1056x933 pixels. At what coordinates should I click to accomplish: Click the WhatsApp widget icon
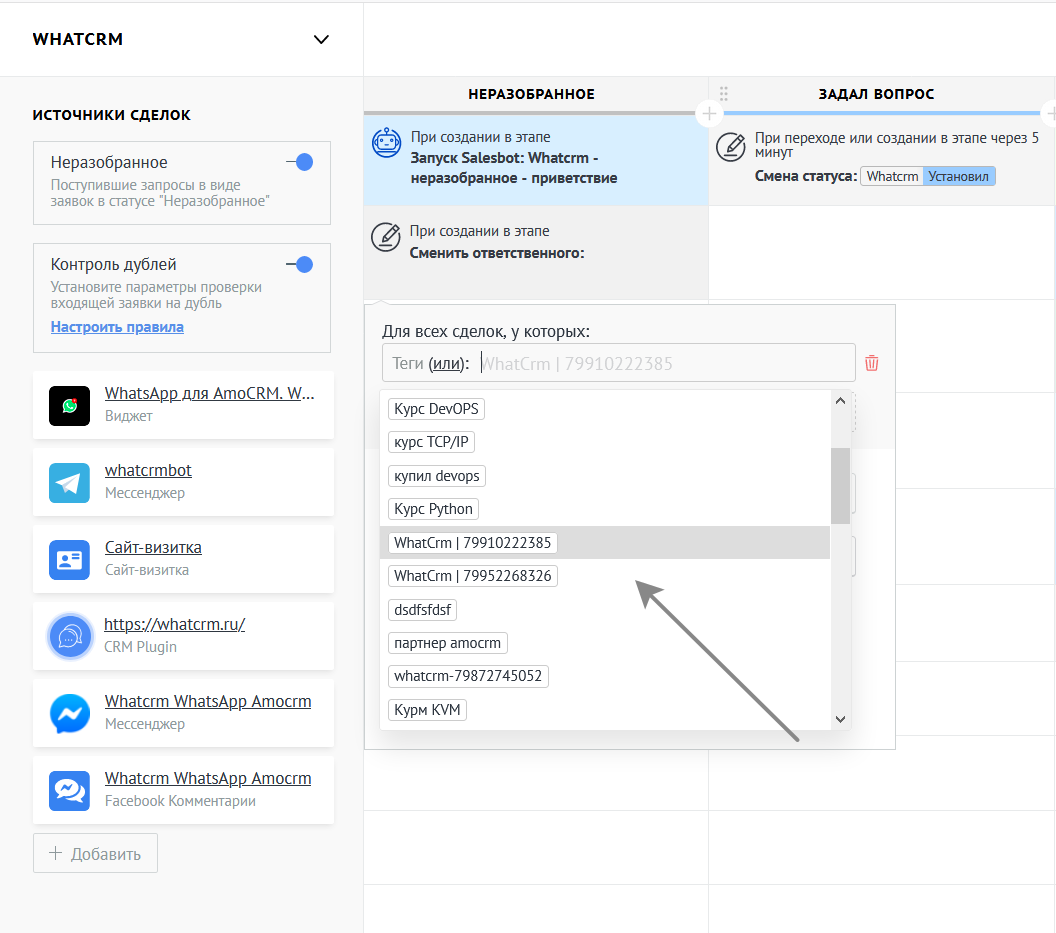(69, 406)
